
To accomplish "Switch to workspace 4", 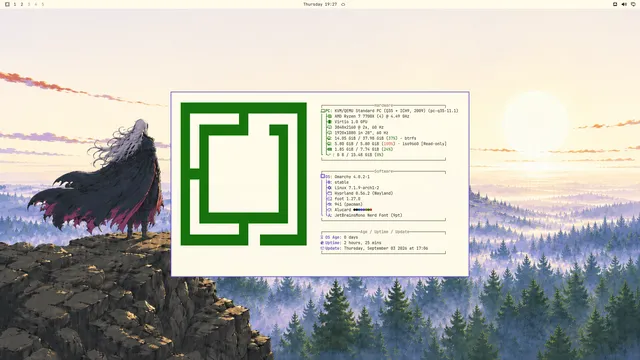I will (x=36, y=4).
